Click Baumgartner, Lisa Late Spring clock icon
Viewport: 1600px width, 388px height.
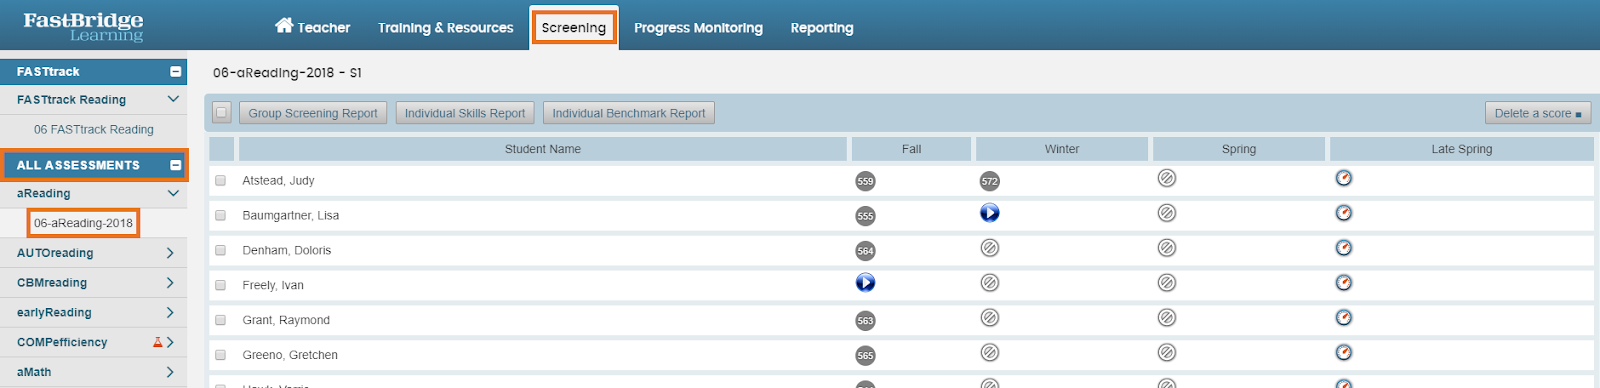pos(1344,213)
